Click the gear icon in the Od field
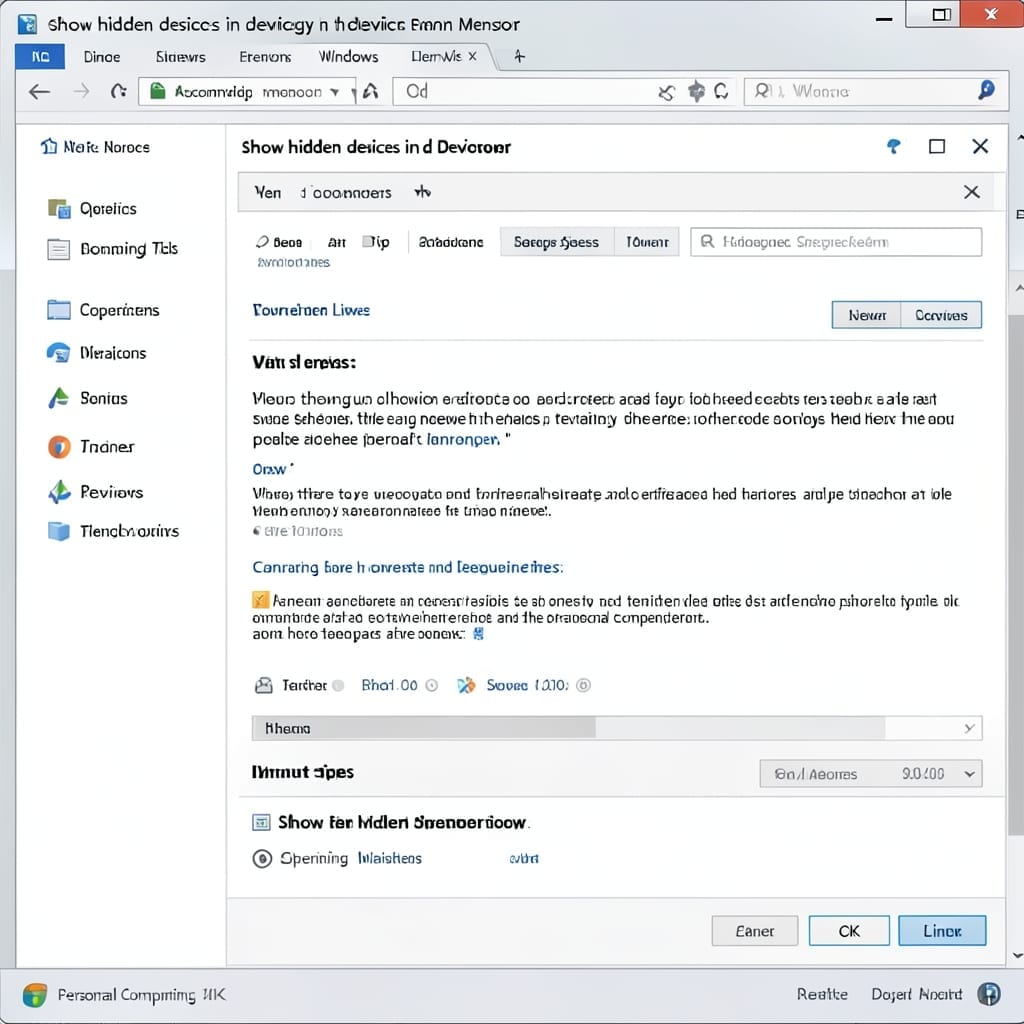This screenshot has width=1024, height=1024. click(696, 91)
